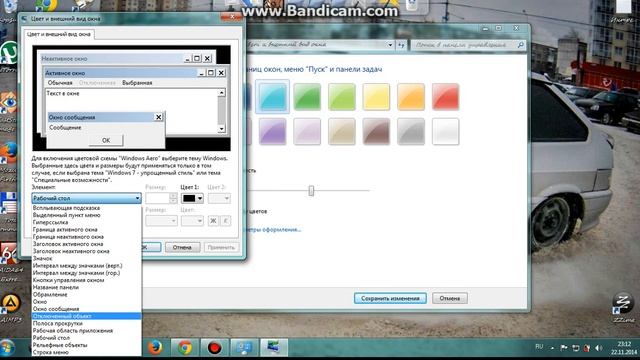Click the Цвет и внешний вид окна tab
The height and width of the screenshot is (360, 640).
point(58,34)
